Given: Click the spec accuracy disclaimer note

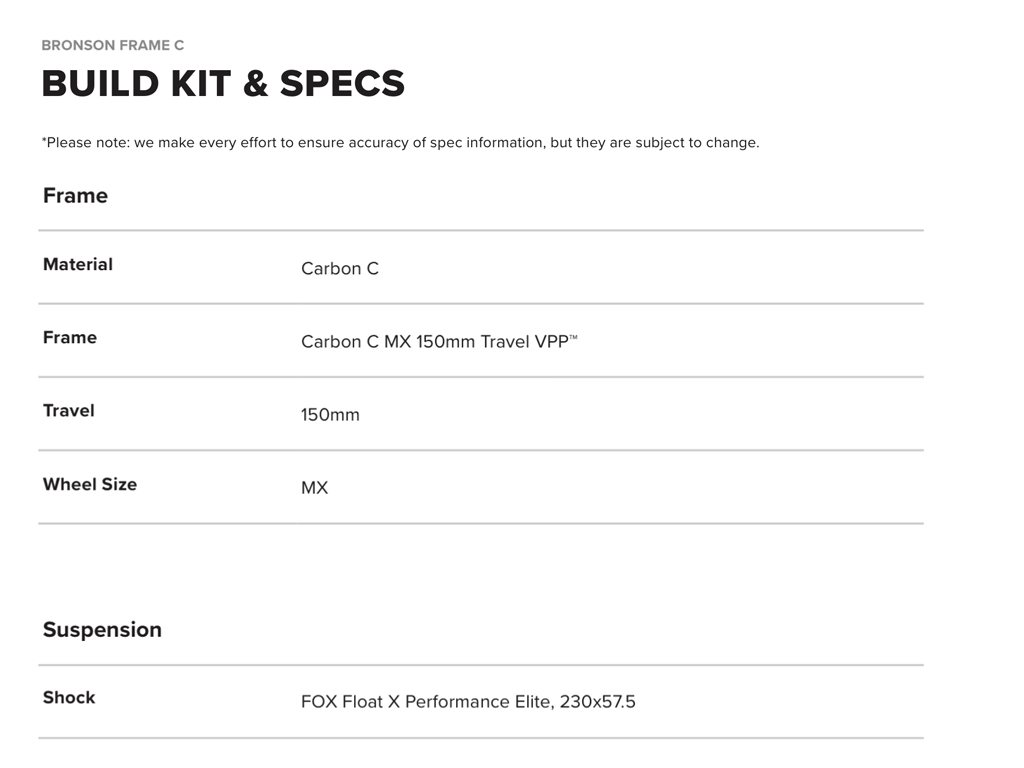Looking at the screenshot, I should coord(400,142).
